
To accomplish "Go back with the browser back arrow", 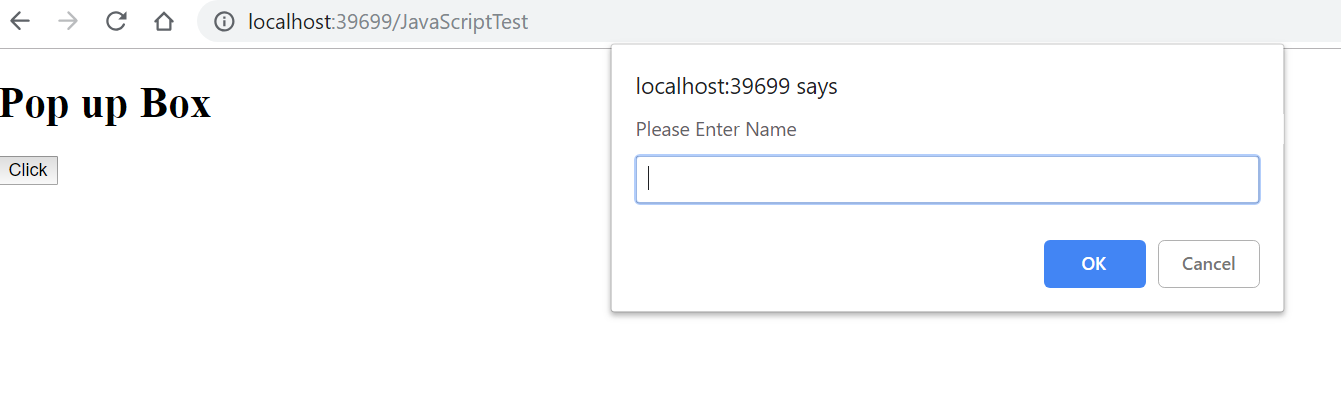I will tap(20, 21).
